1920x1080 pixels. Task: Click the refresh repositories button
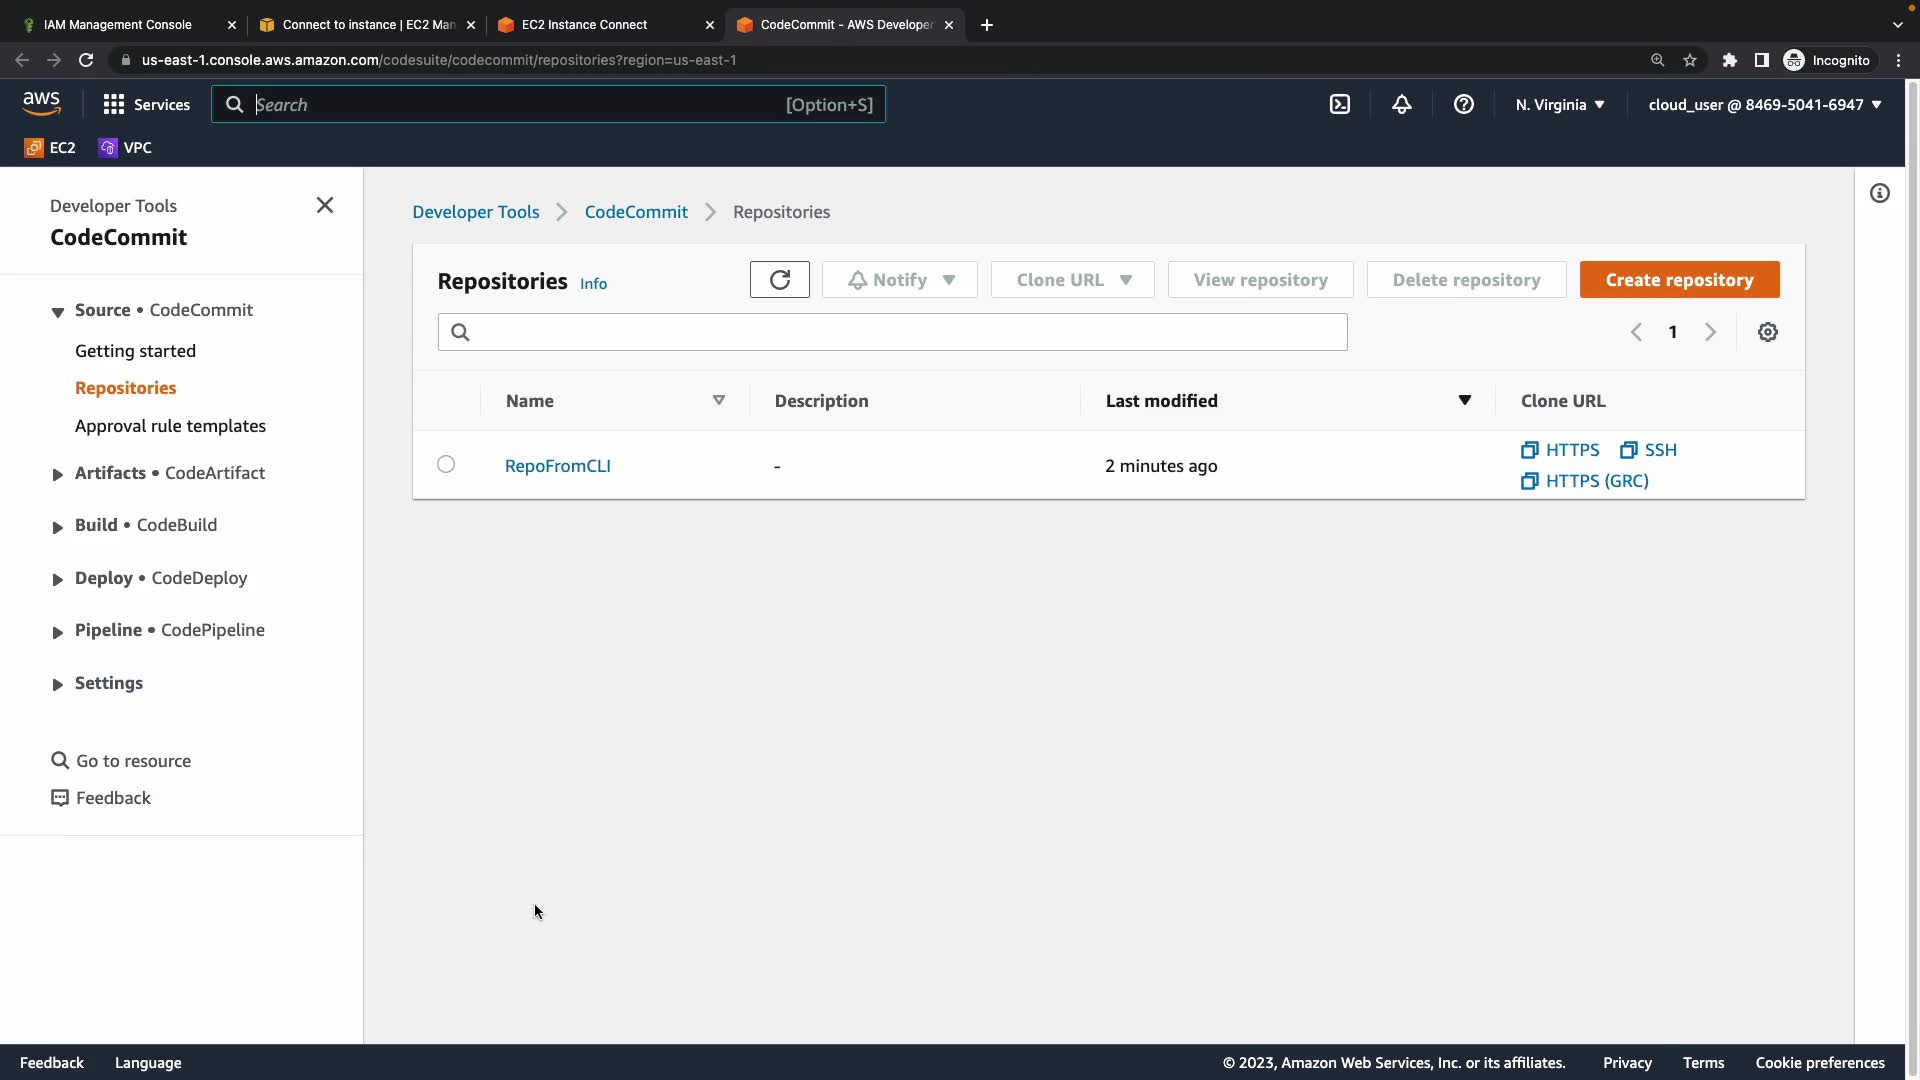pyautogui.click(x=779, y=280)
